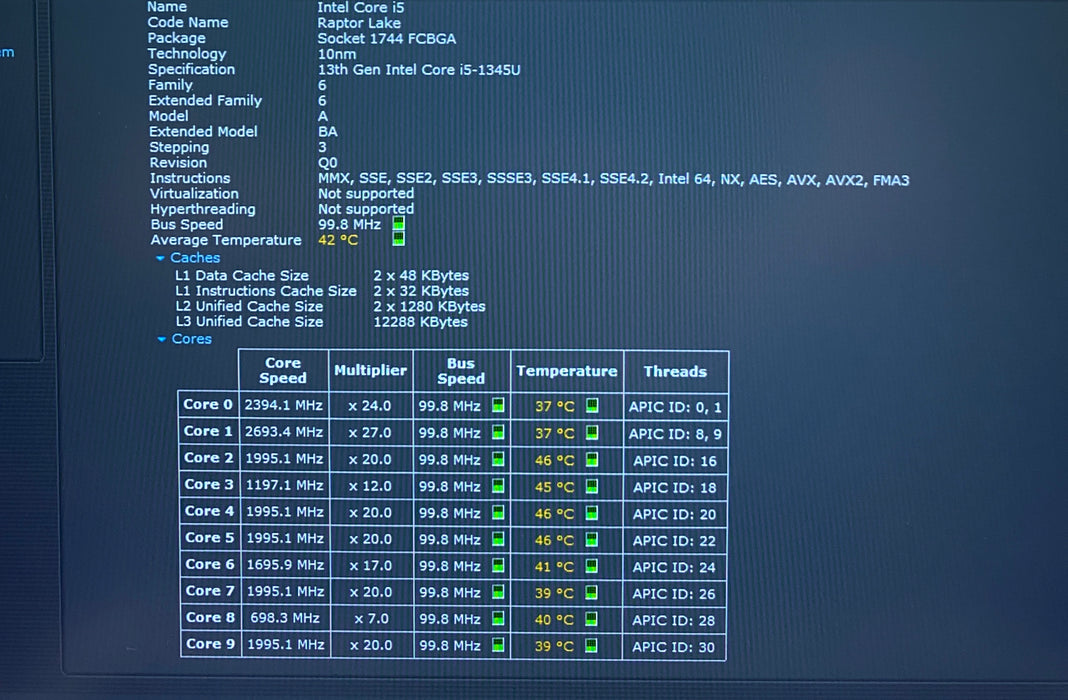Click the '10nm' technology value
1068x700 pixels.
pos(336,54)
